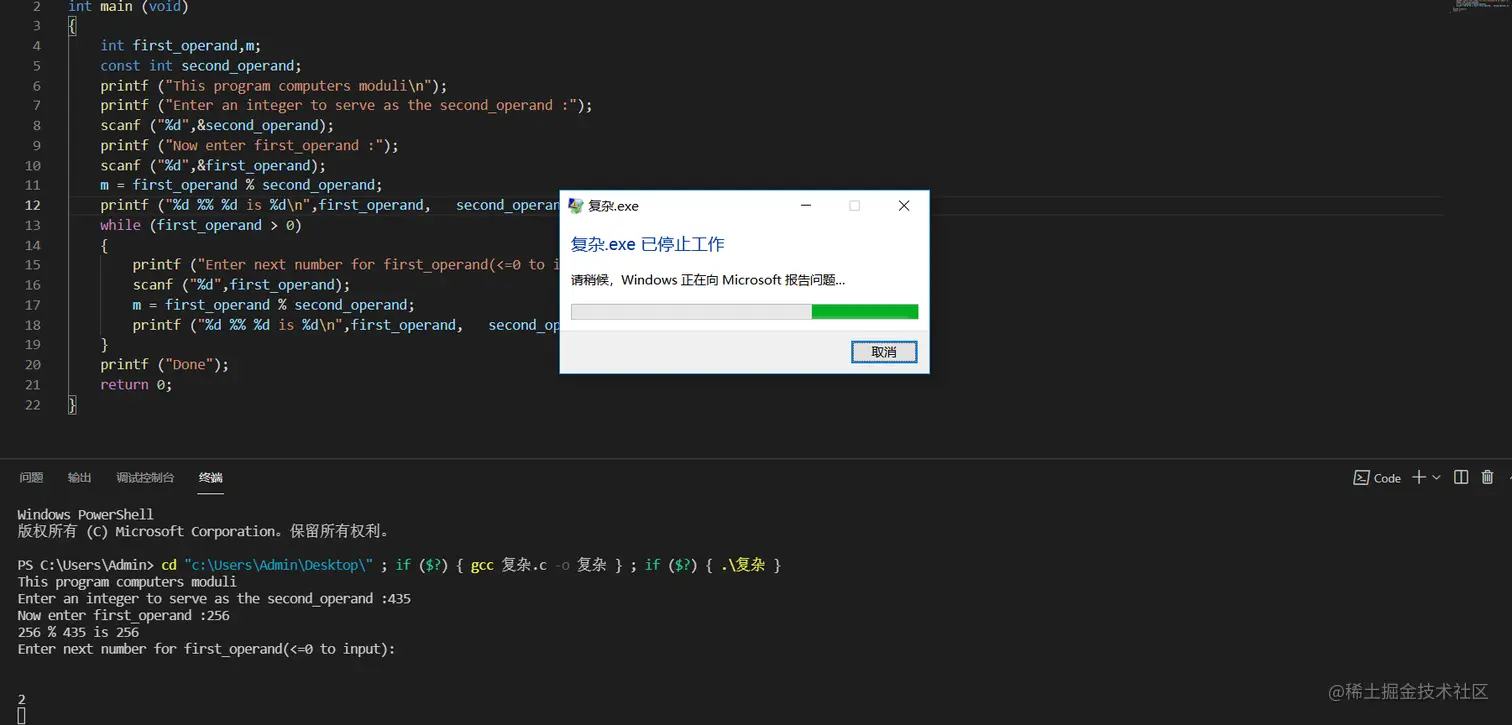Click the terminal cursor block
Image resolution: width=1512 pixels, height=725 pixels.
[x=22, y=716]
